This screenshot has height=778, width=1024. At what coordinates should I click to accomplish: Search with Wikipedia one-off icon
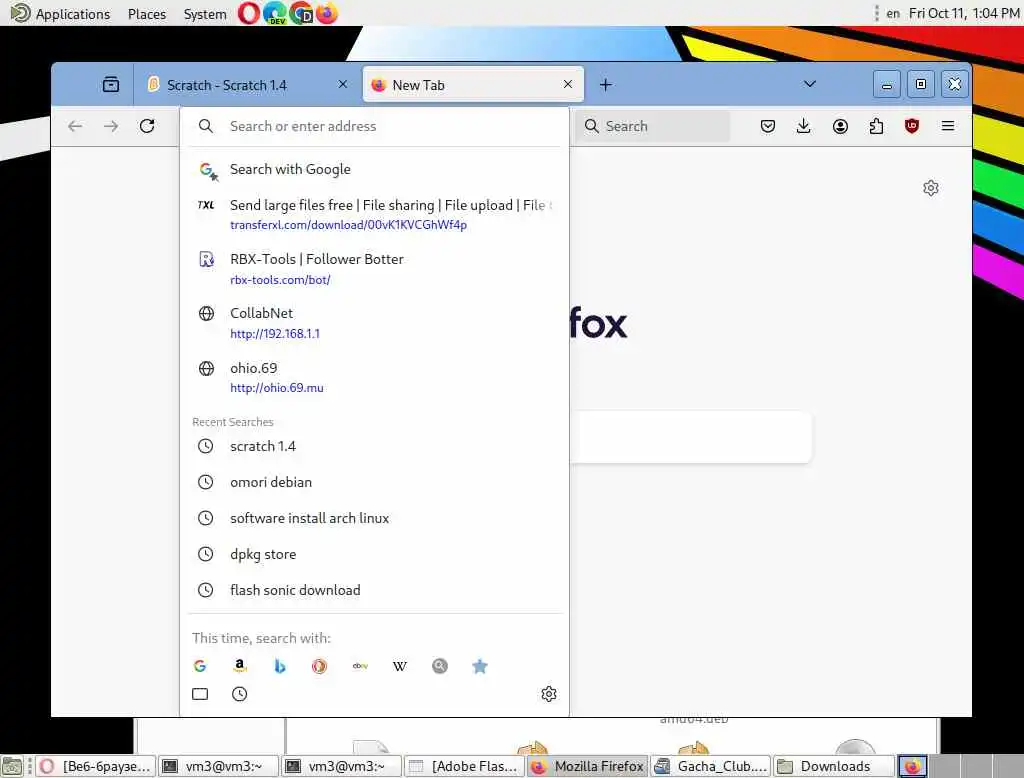point(400,666)
